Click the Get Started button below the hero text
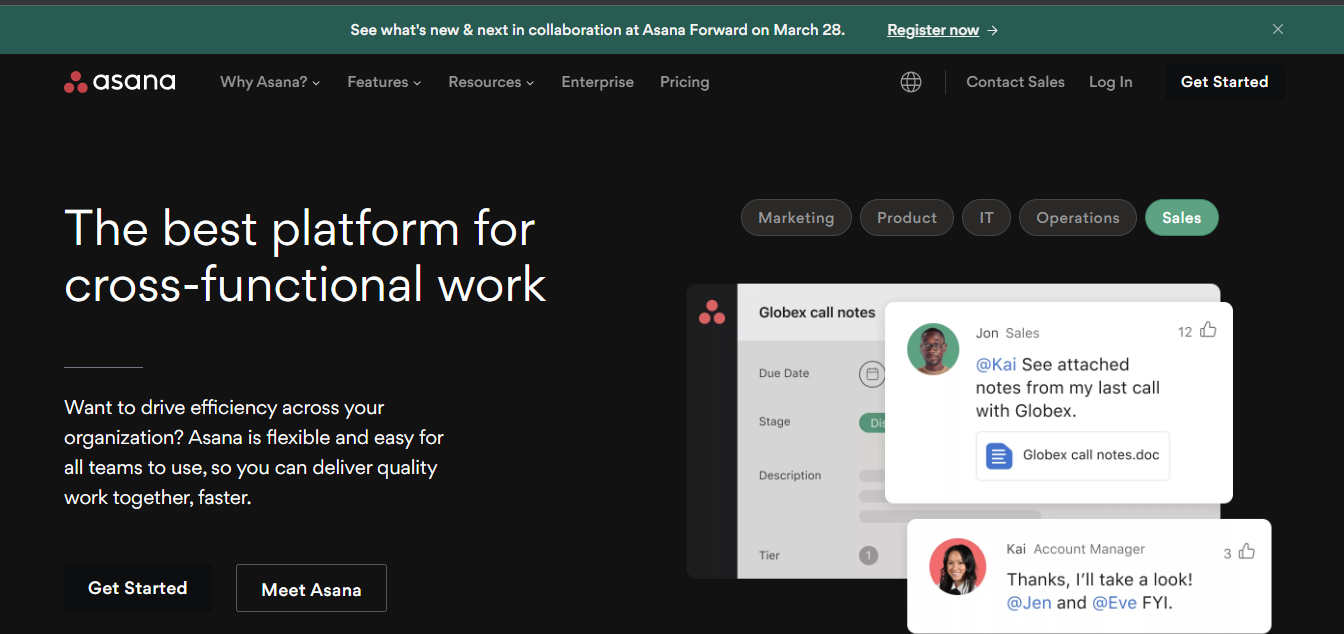The width and height of the screenshot is (1344, 634). click(138, 588)
